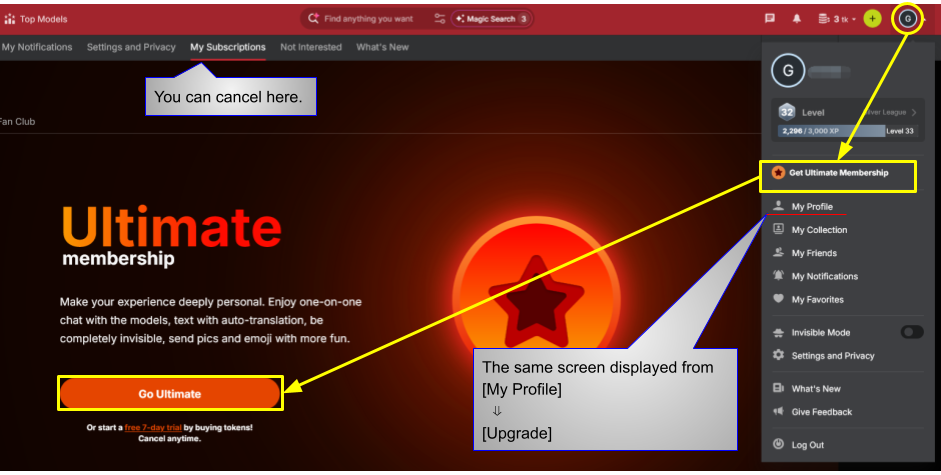Click the G profile avatar in header
Screen dimensions: 941x475
[x=907, y=19]
